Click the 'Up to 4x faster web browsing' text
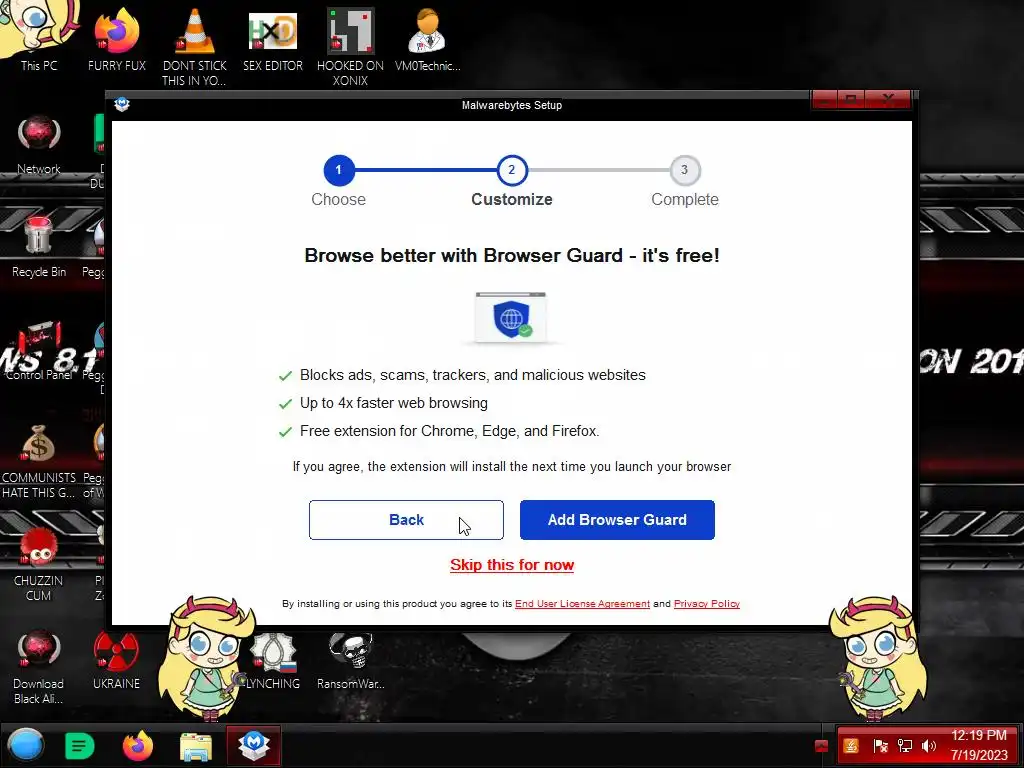The image size is (1024, 768). click(x=394, y=403)
